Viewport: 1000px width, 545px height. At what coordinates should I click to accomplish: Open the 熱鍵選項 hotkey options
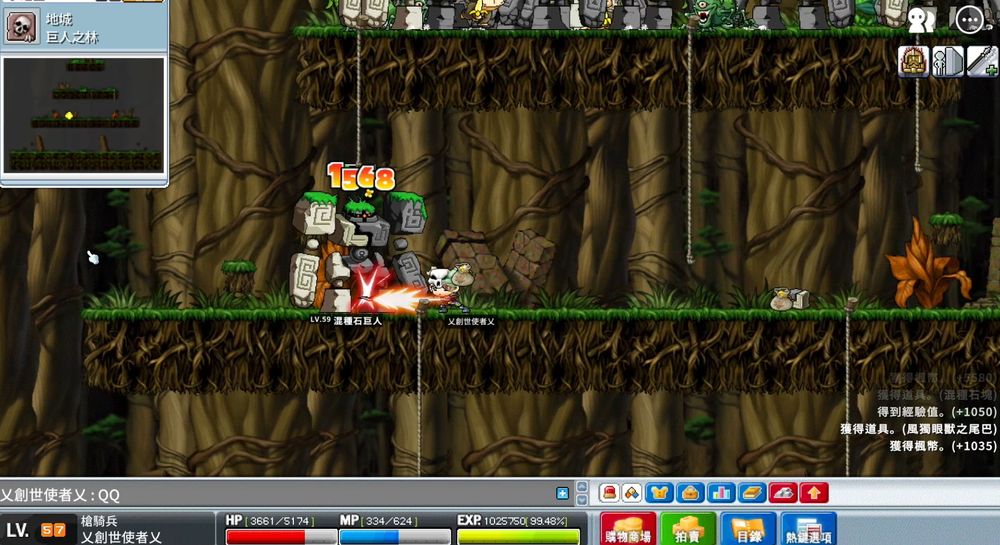808,529
